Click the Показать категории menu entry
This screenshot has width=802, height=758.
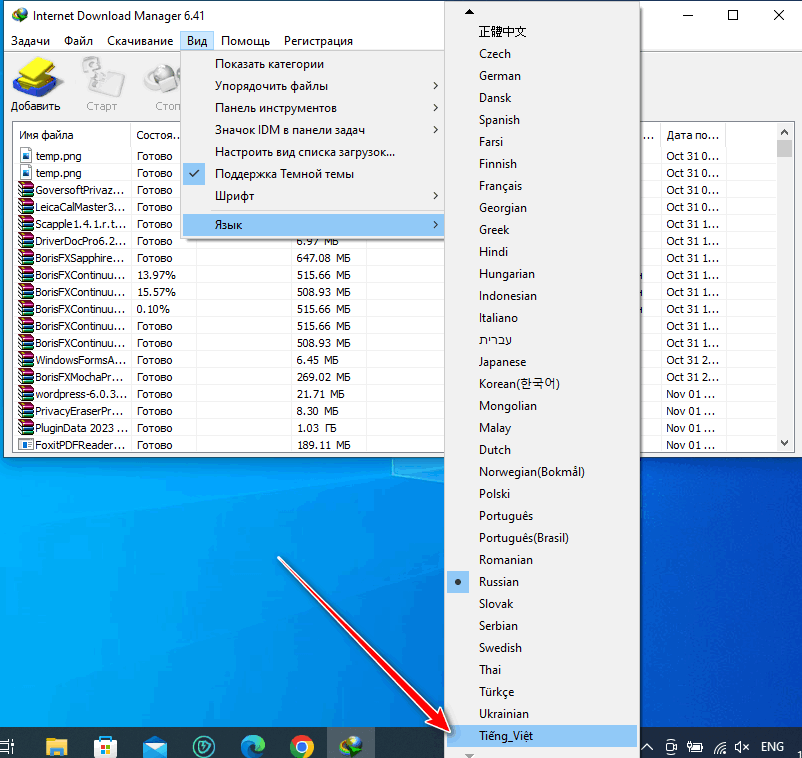tap(269, 64)
